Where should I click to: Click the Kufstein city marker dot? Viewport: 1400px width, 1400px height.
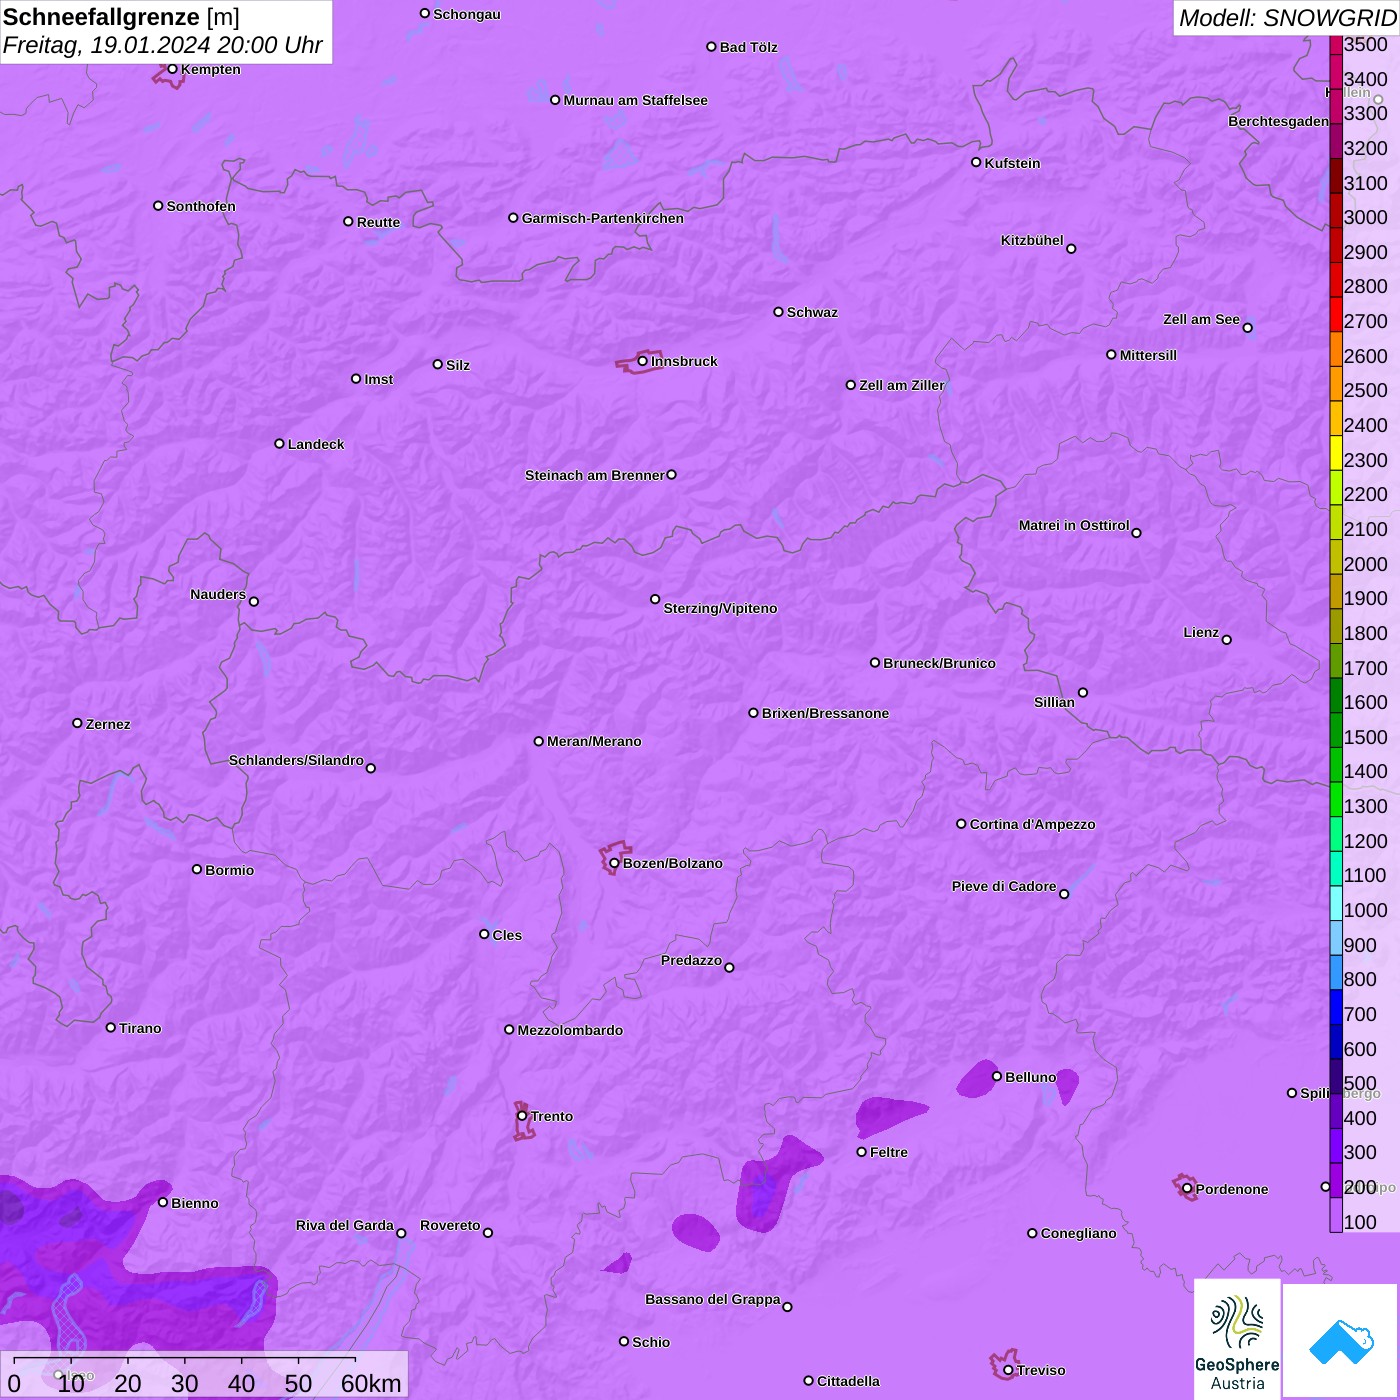click(x=976, y=162)
